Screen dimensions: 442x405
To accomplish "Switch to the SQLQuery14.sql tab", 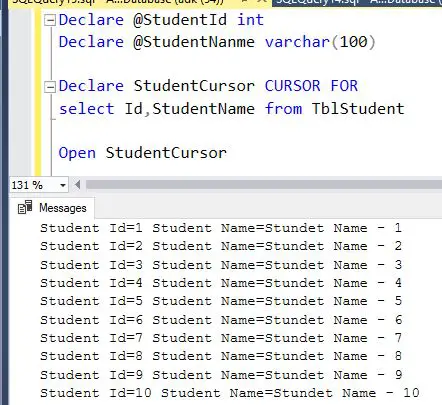I will [x=358, y=2].
